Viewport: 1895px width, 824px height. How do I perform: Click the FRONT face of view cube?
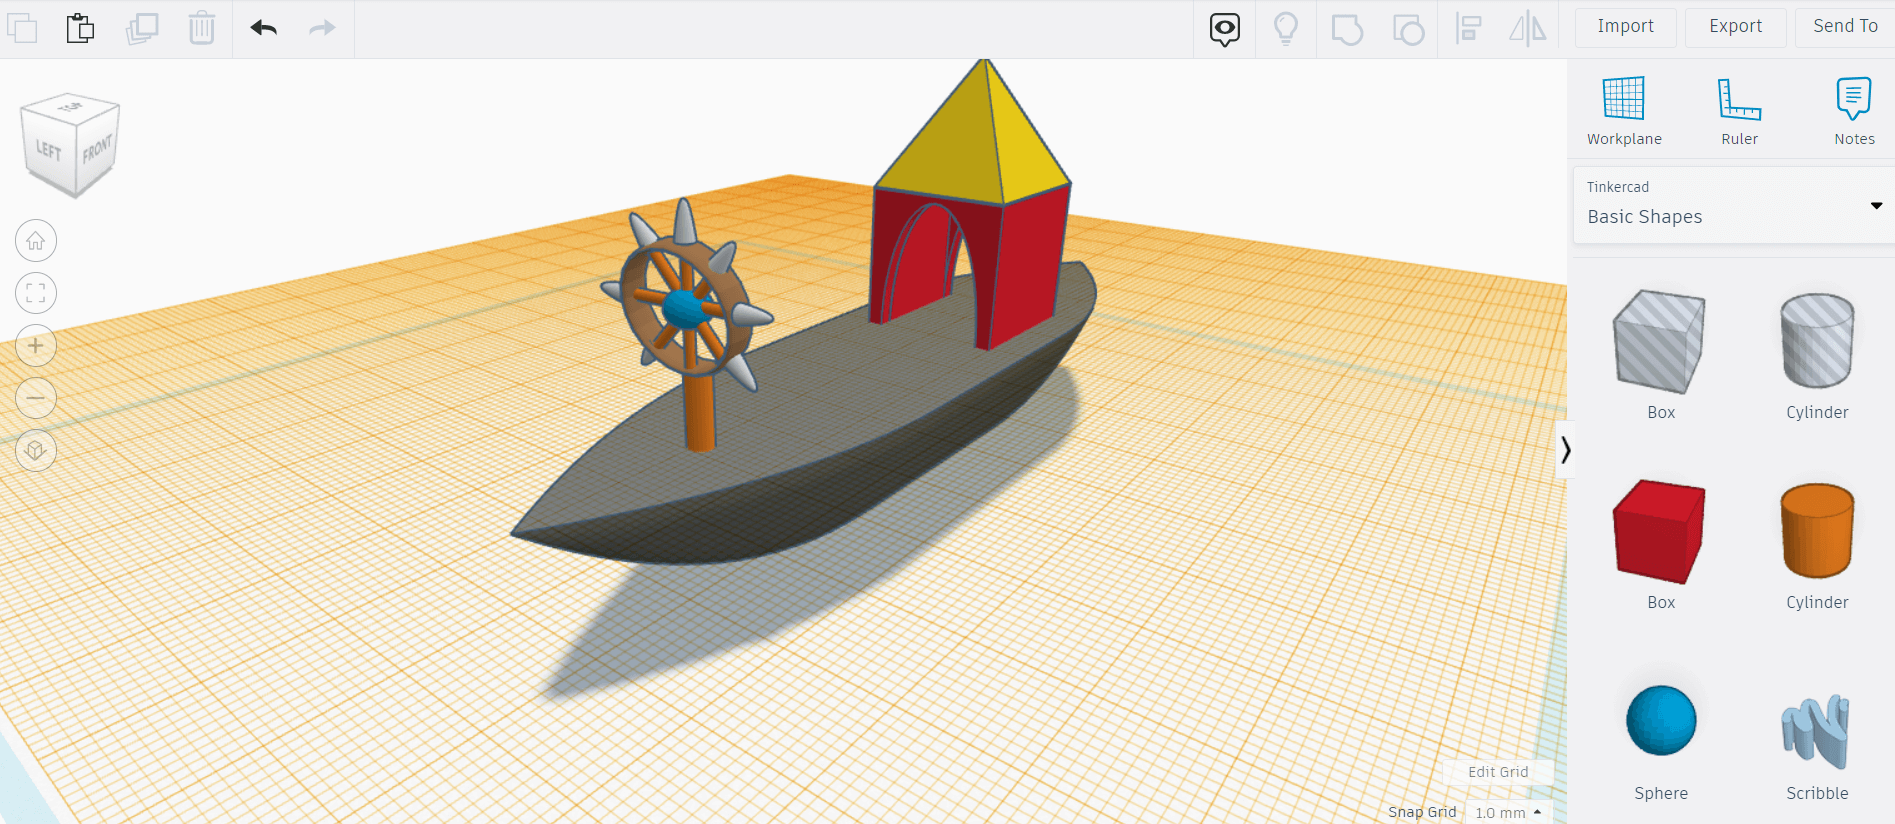pos(97,150)
